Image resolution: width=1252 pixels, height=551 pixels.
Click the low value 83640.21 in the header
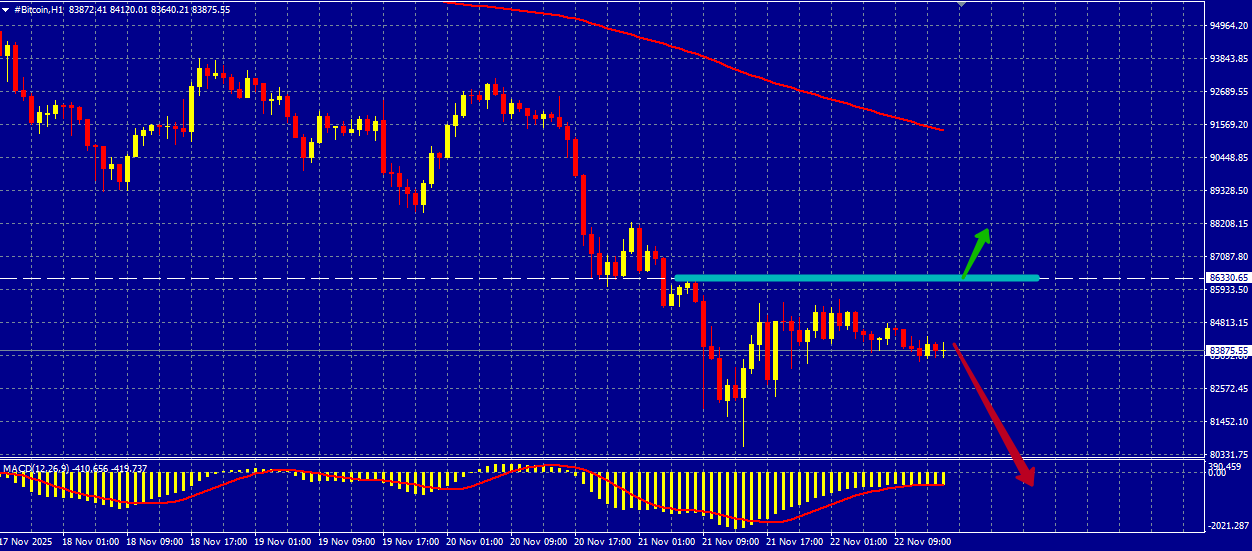(170, 9)
